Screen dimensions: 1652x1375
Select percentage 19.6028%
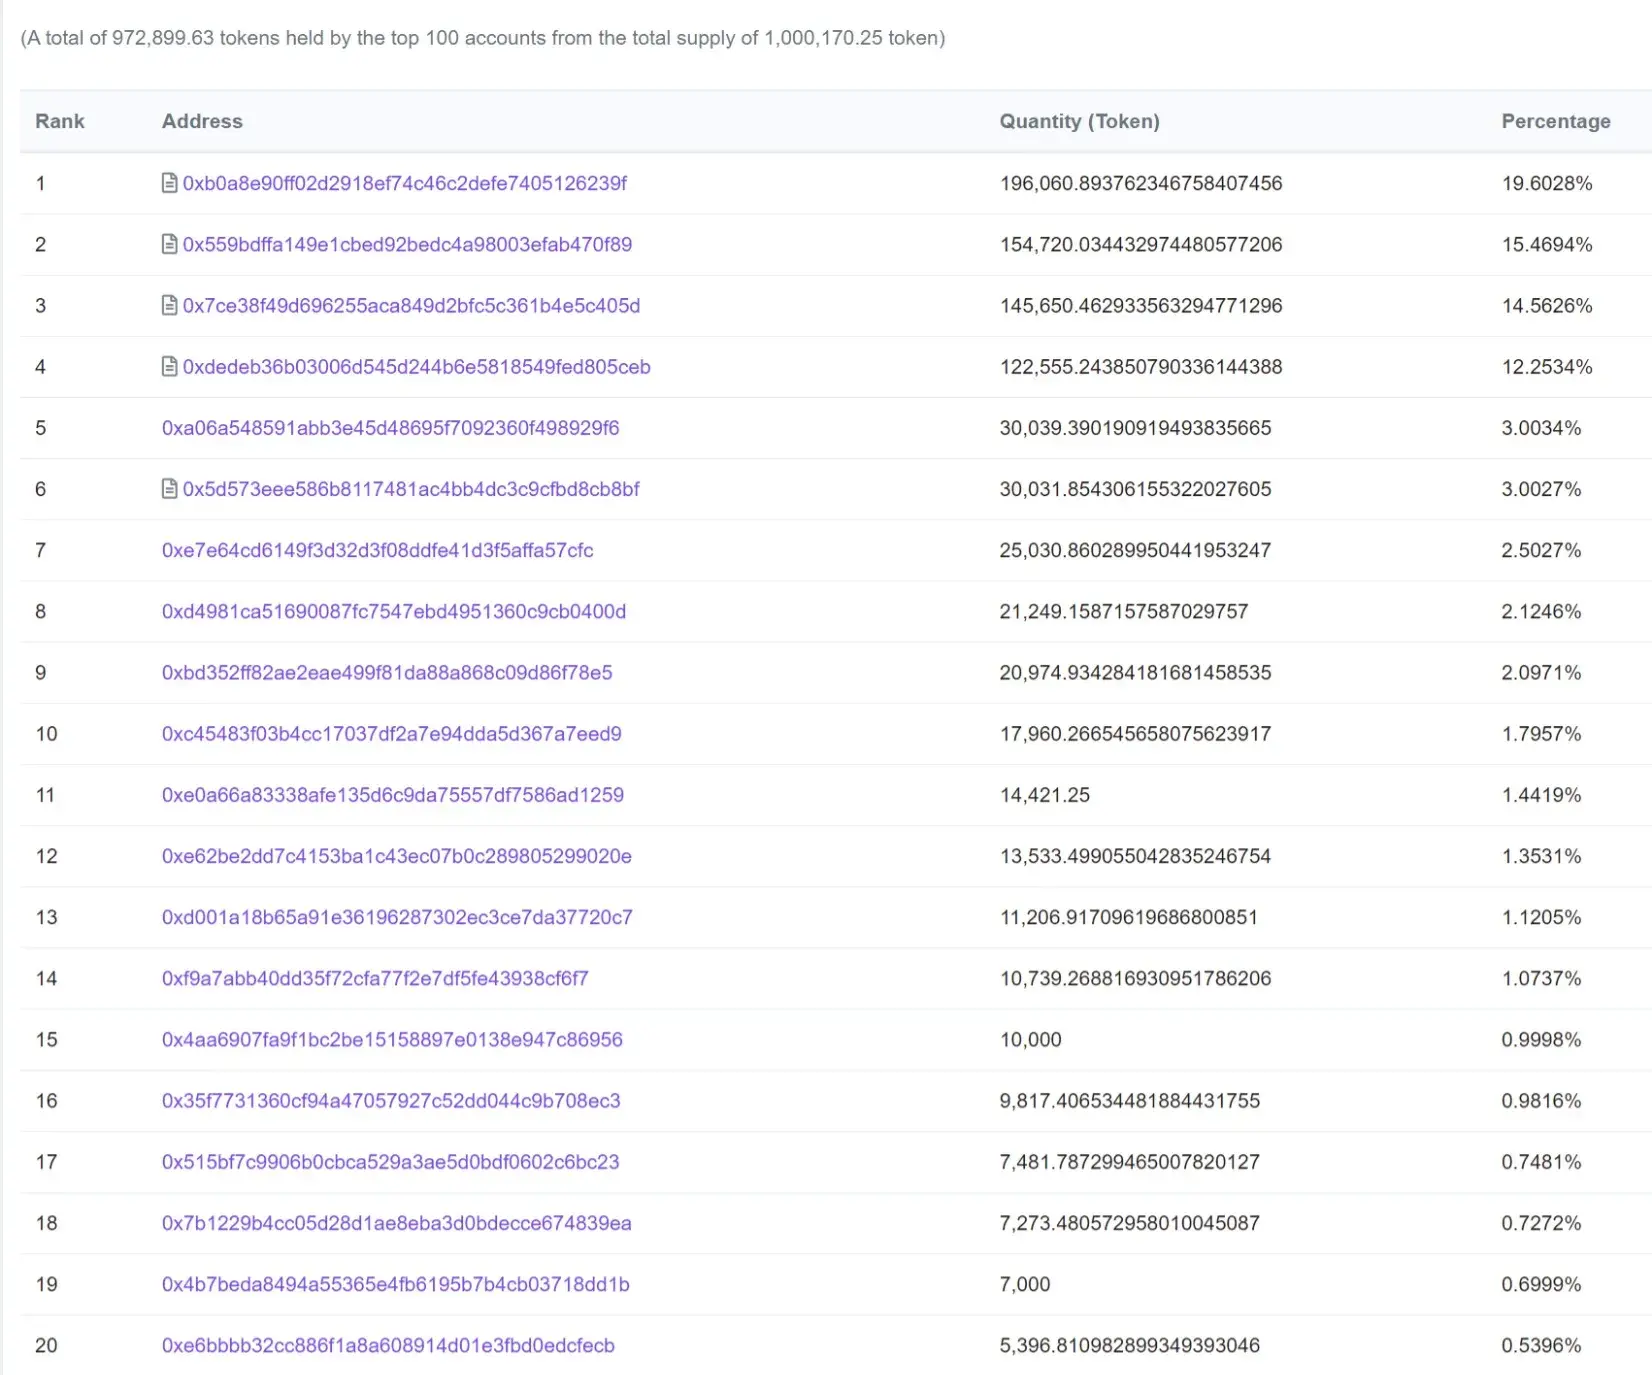[1547, 183]
